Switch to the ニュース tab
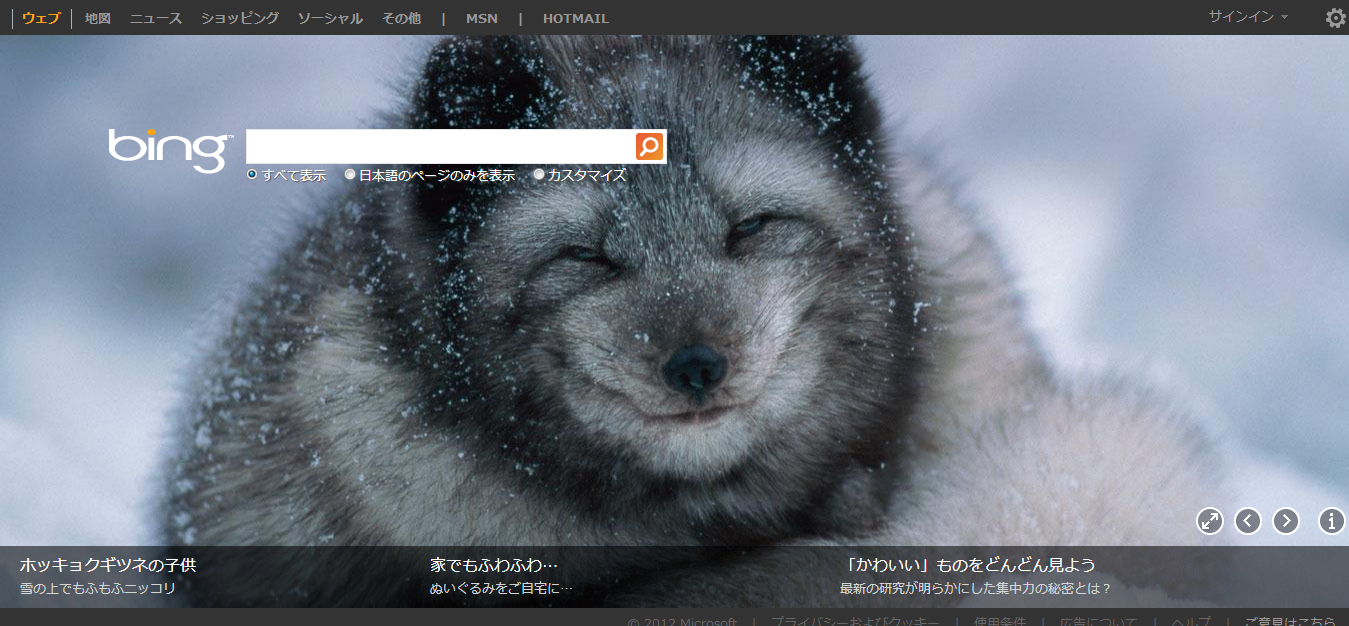The image size is (1349, 626). (x=156, y=18)
